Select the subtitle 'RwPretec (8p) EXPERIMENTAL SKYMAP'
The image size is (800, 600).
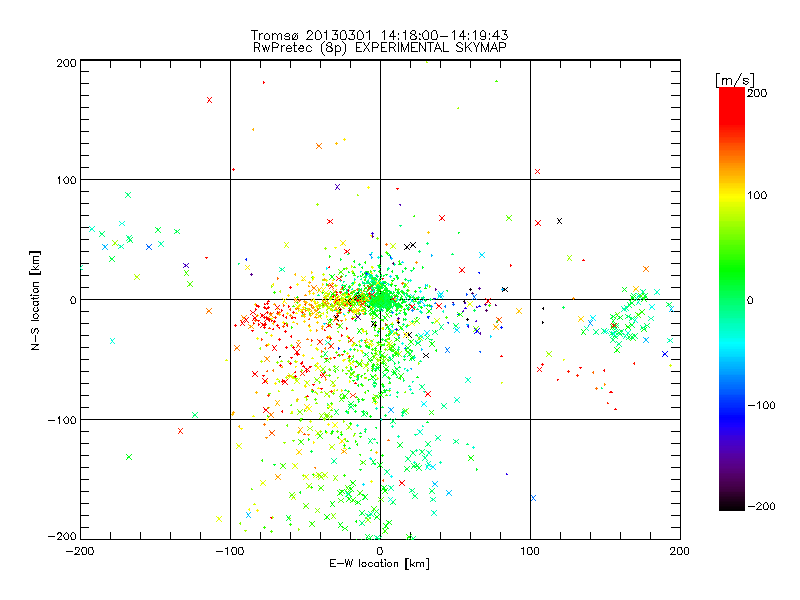380,47
